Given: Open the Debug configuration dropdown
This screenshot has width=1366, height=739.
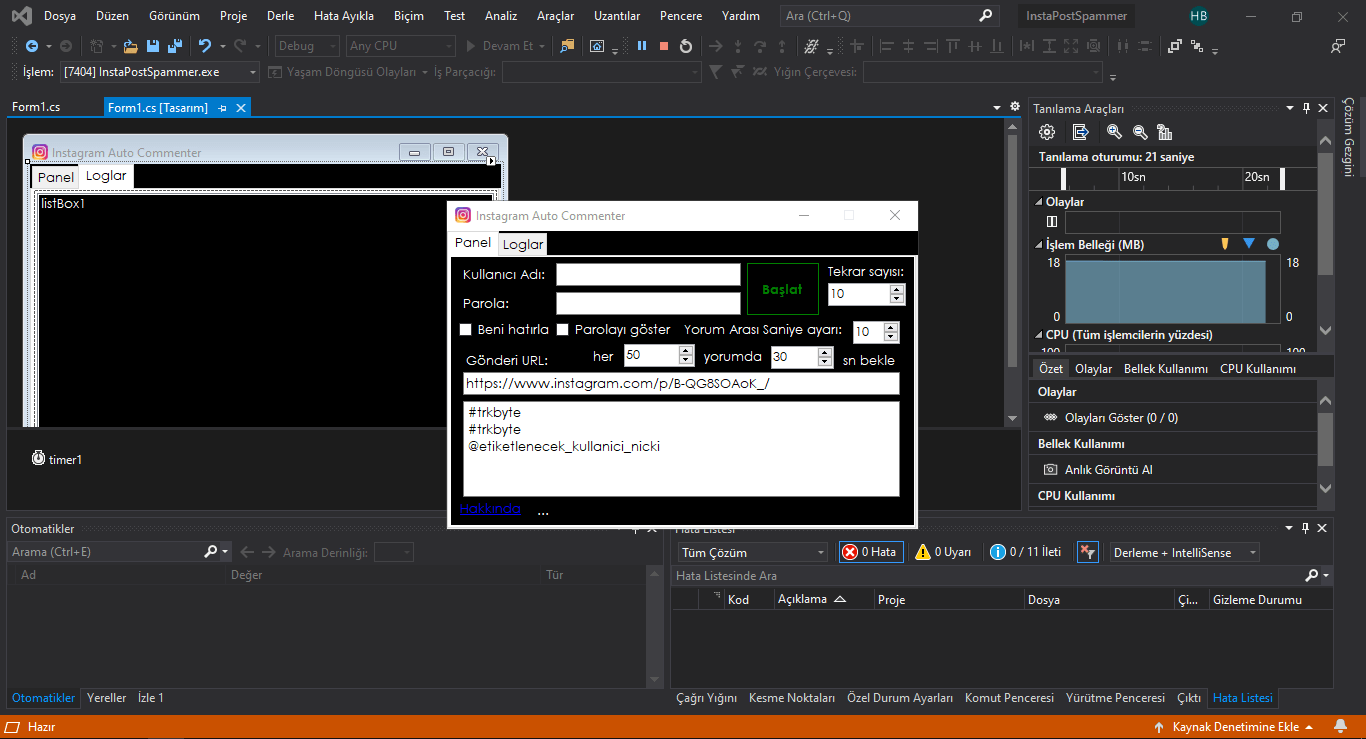Looking at the screenshot, I should tap(307, 46).
